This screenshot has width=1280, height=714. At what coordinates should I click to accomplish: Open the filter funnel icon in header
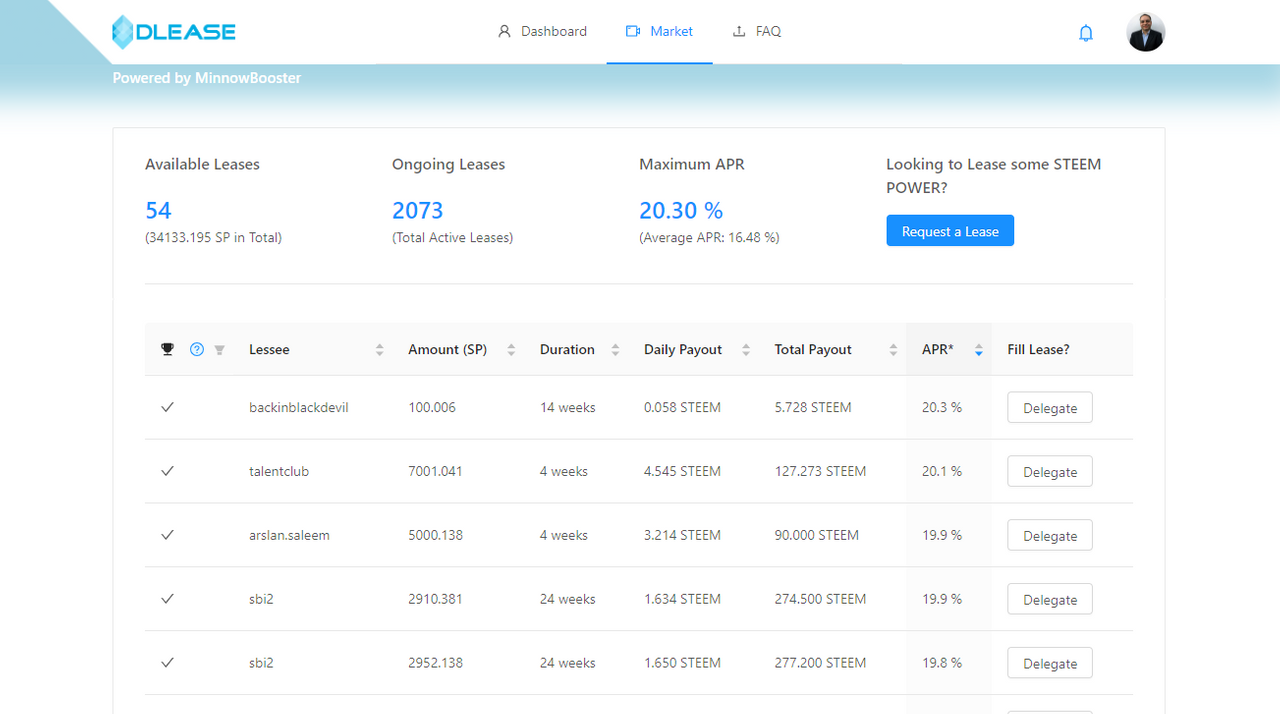220,350
